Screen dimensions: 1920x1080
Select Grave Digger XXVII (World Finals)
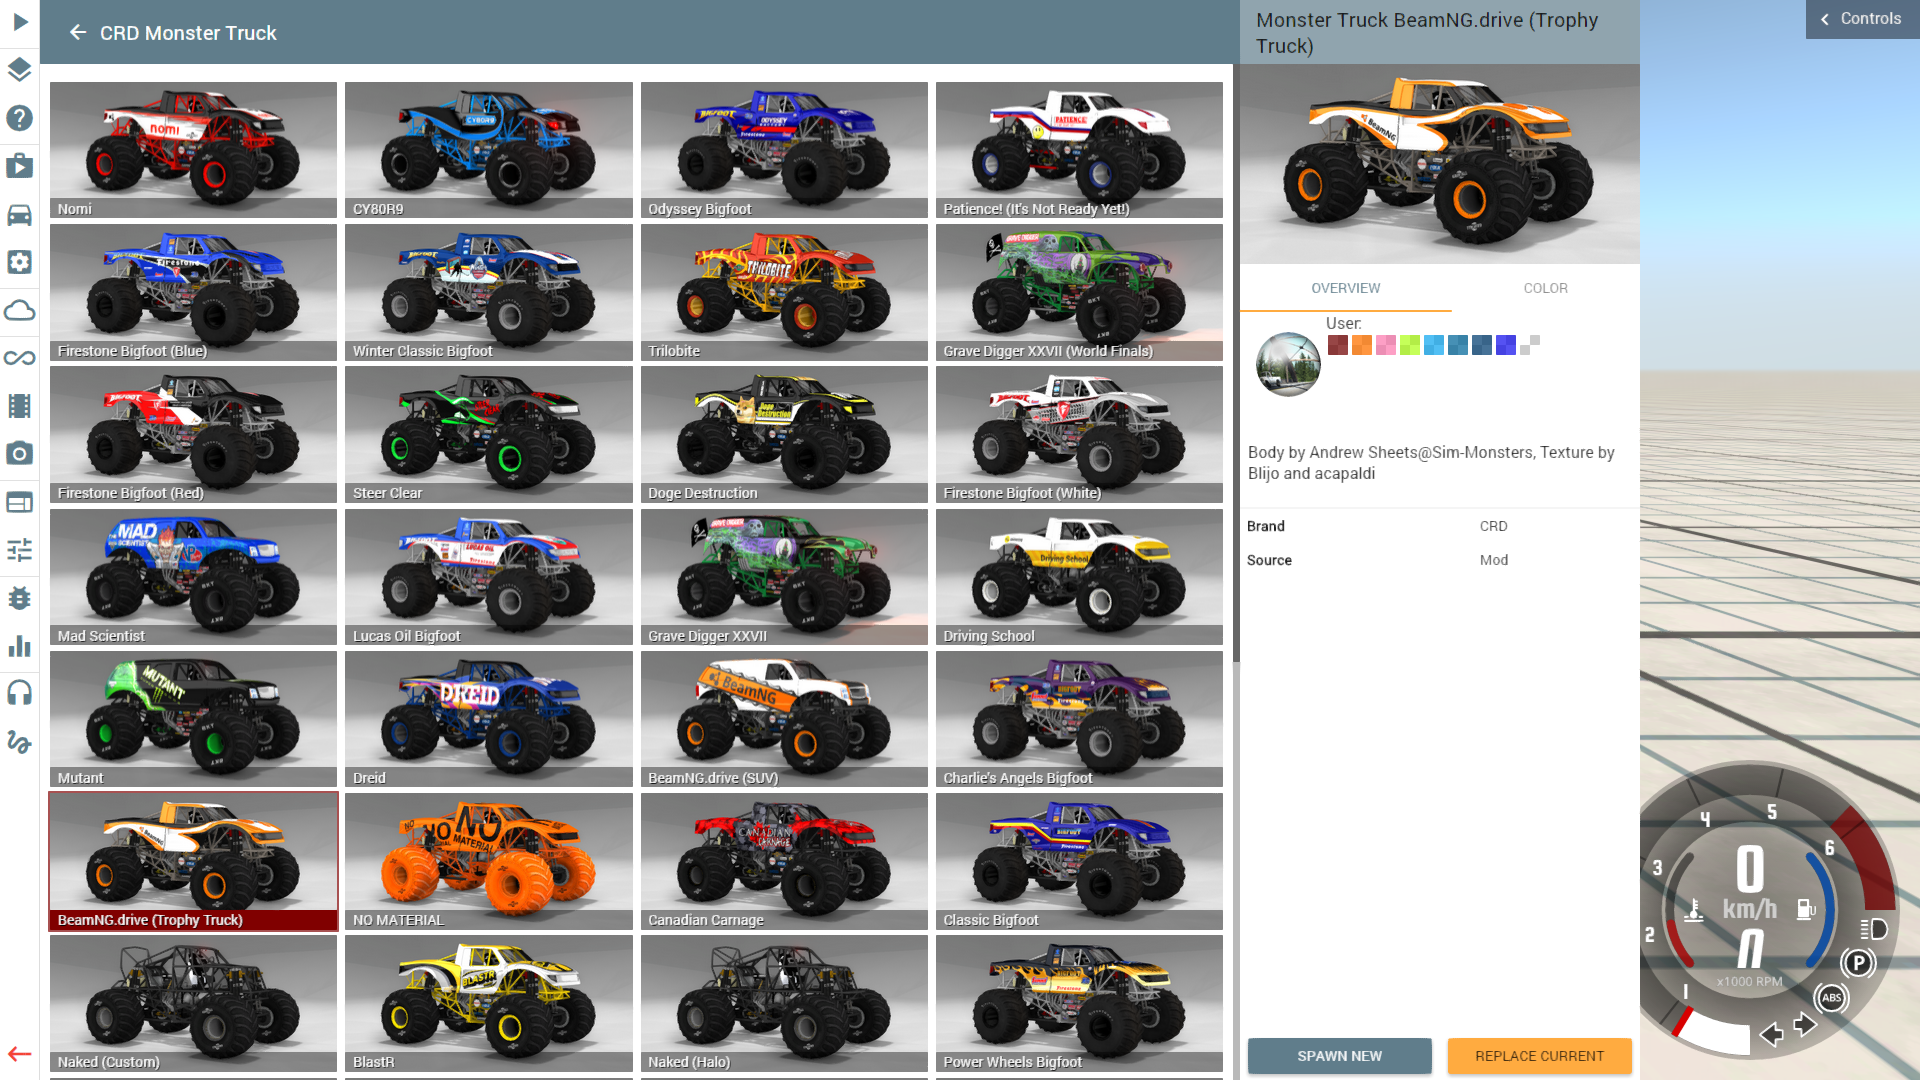coord(1079,292)
